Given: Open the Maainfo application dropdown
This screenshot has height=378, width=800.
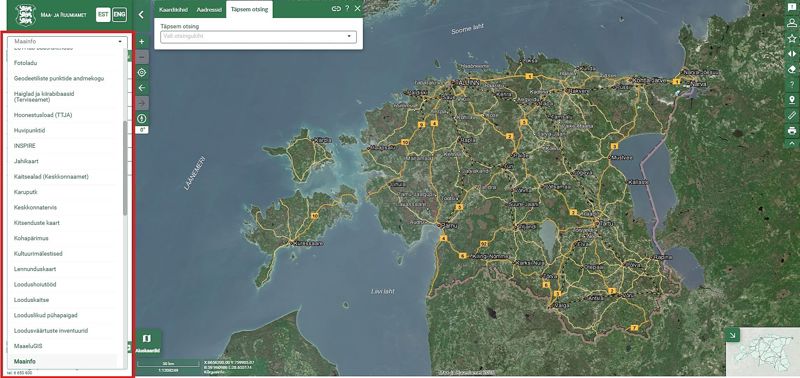Looking at the screenshot, I should tap(67, 41).
